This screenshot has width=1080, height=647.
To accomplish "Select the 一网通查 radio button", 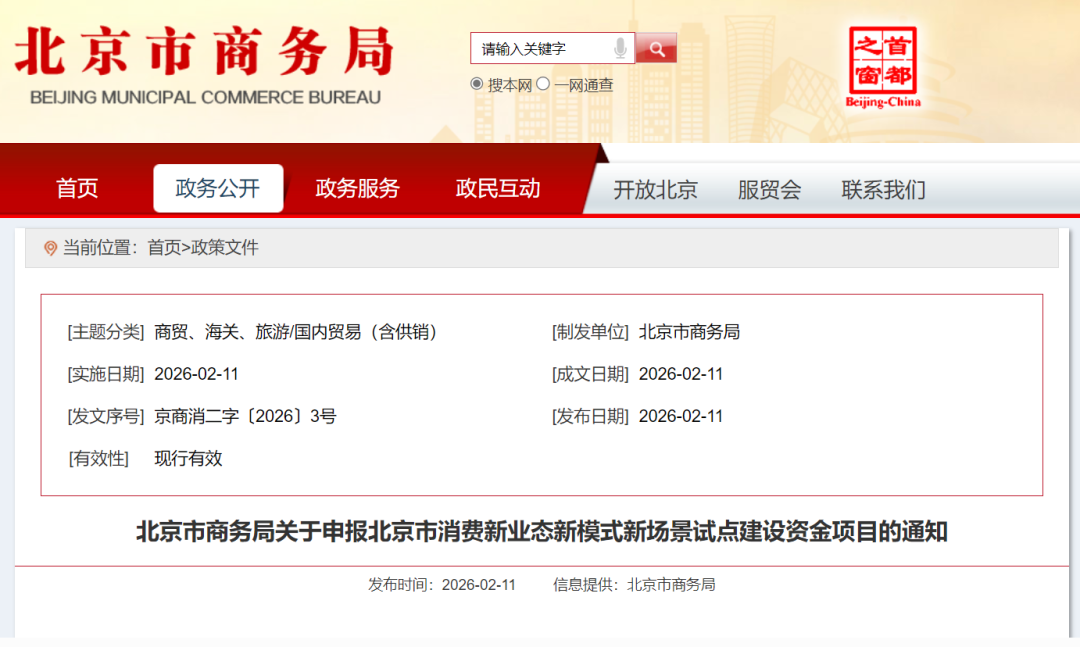I will point(542,84).
